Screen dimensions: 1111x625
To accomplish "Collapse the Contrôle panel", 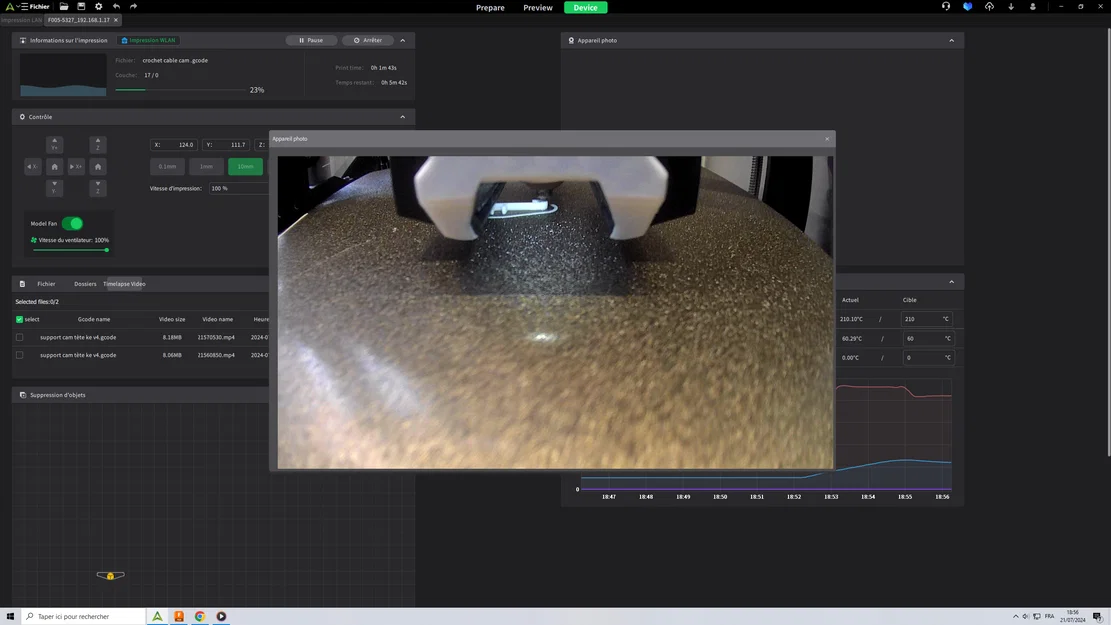I will (402, 116).
